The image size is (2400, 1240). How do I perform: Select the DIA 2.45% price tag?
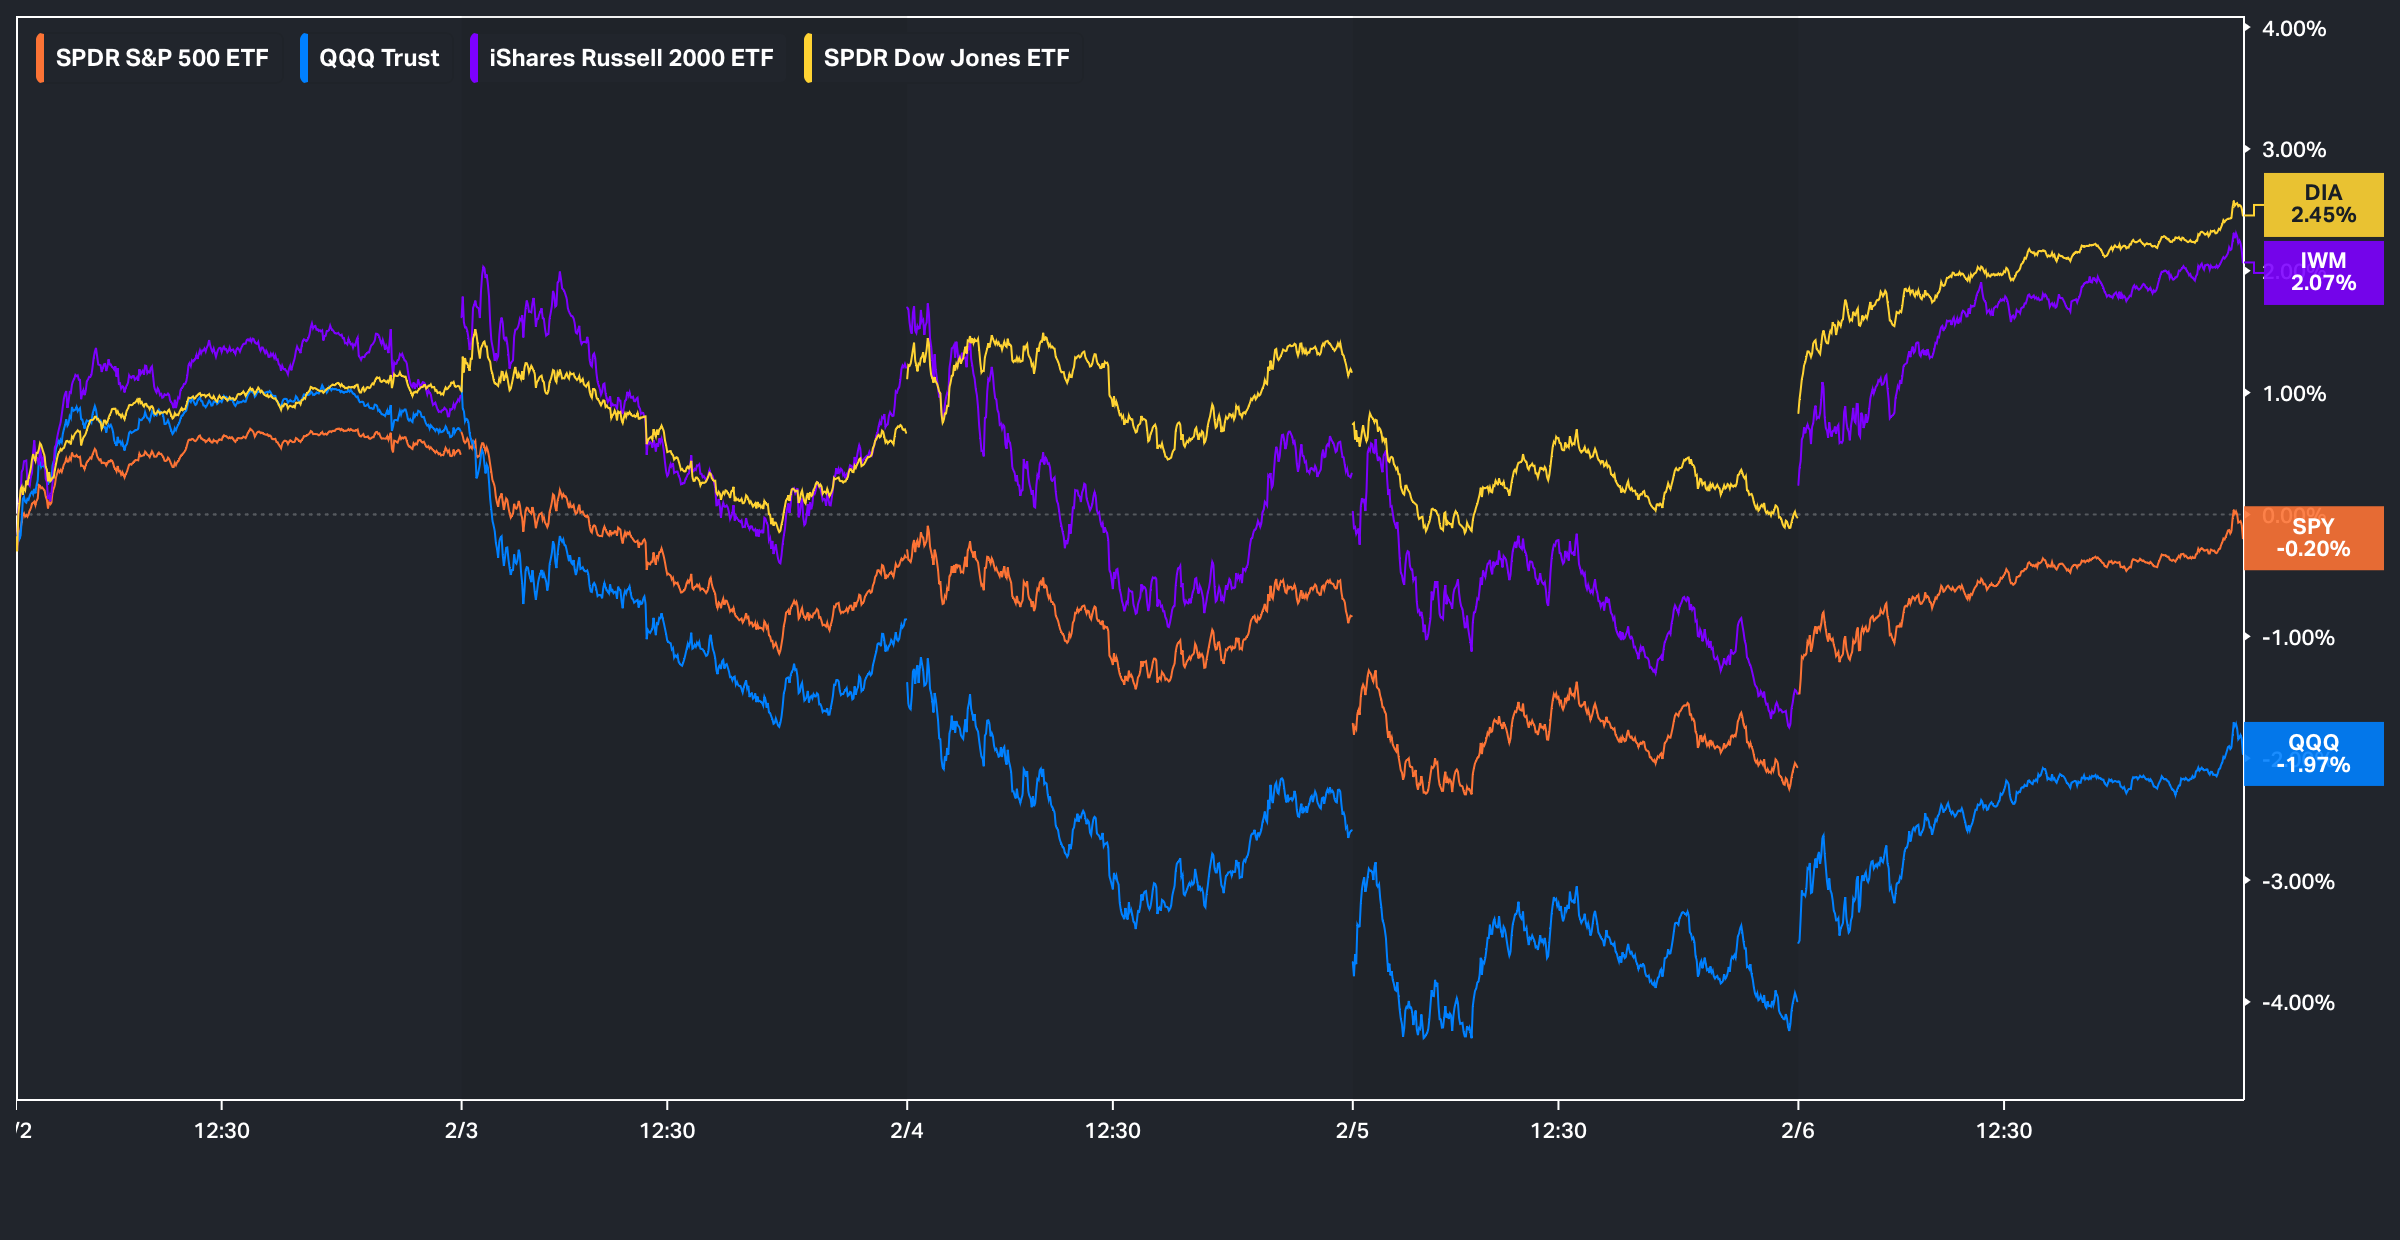coord(2323,204)
